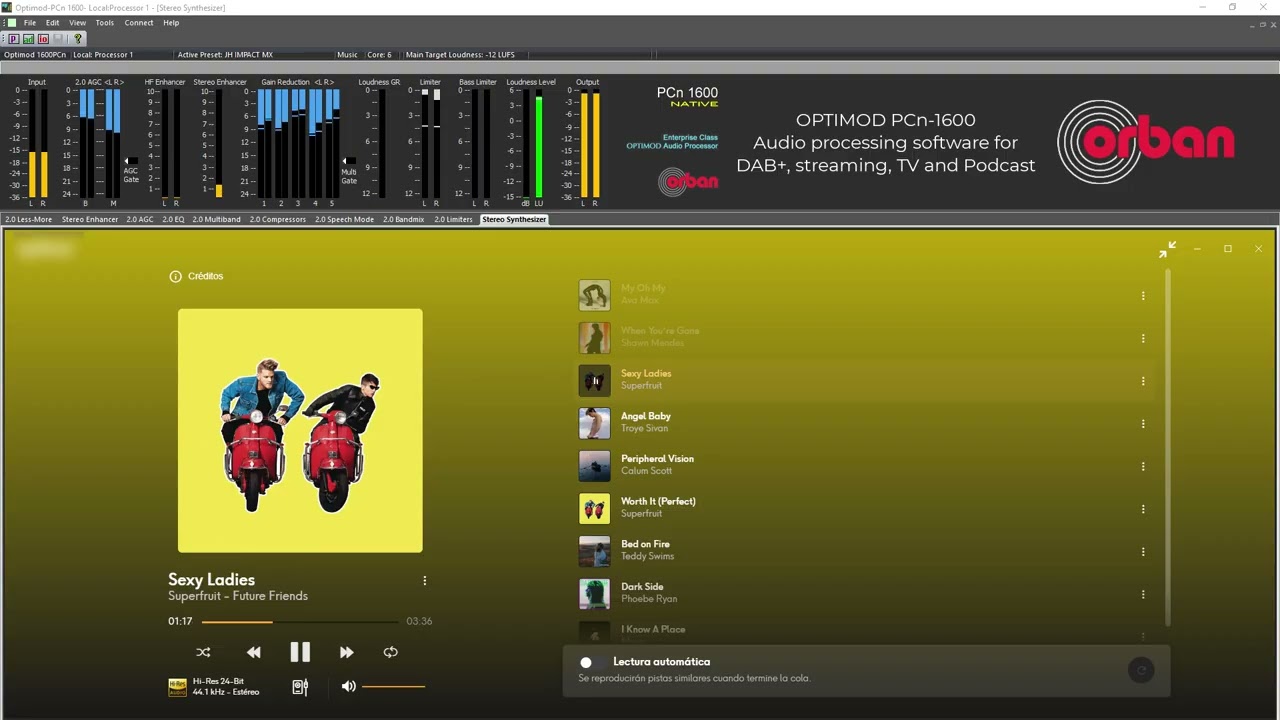Click the green meters toolbar icon
Viewport: 1280px width, 720px height.
point(29,39)
